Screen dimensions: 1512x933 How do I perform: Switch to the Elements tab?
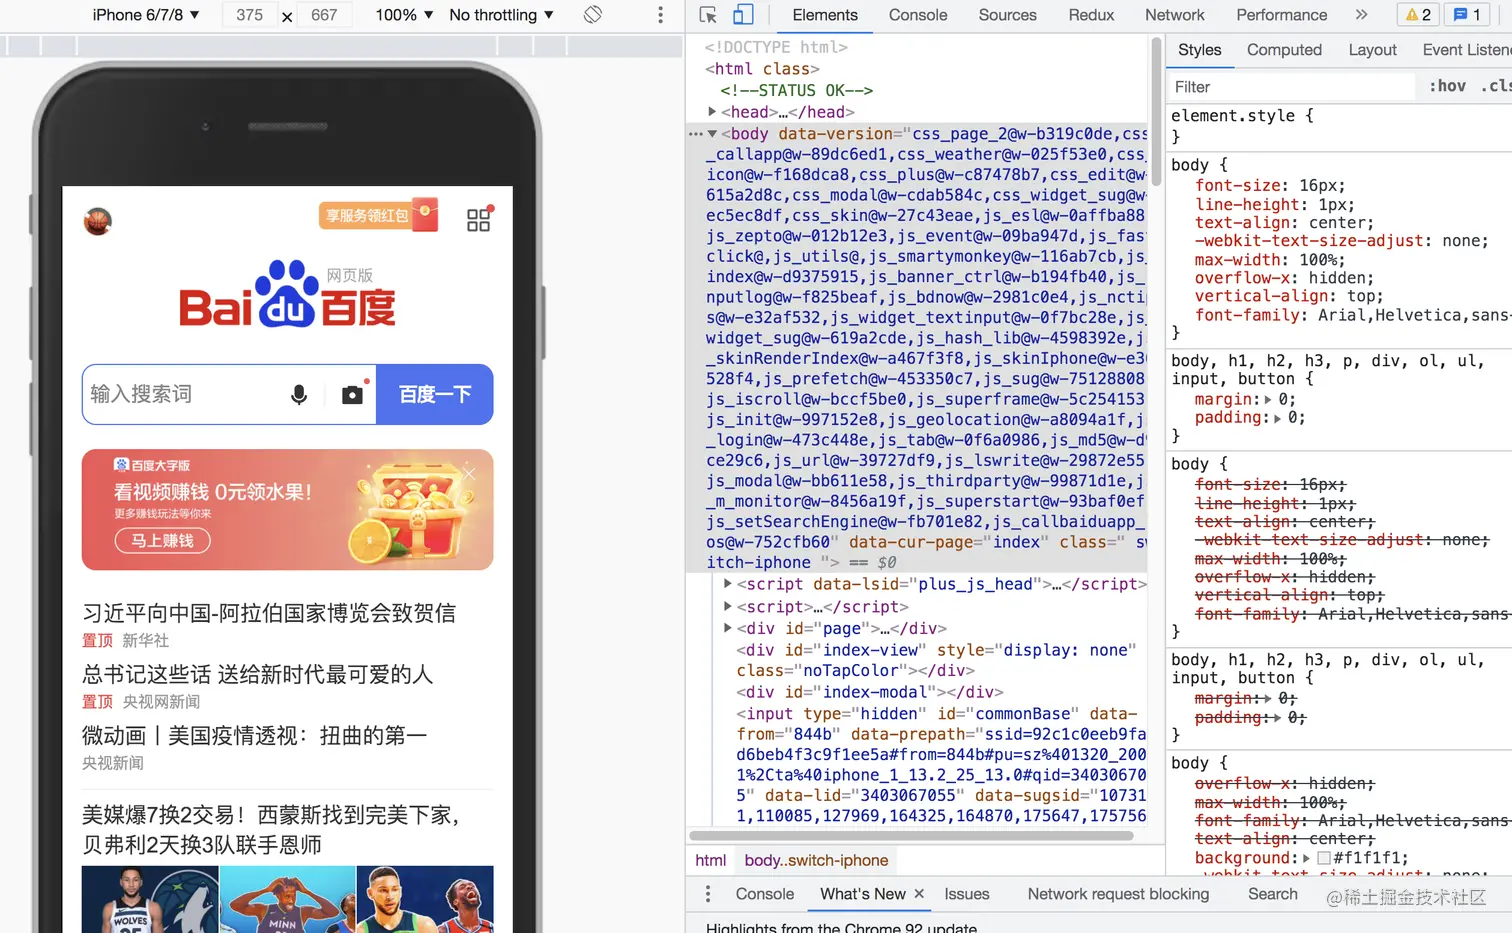point(825,15)
